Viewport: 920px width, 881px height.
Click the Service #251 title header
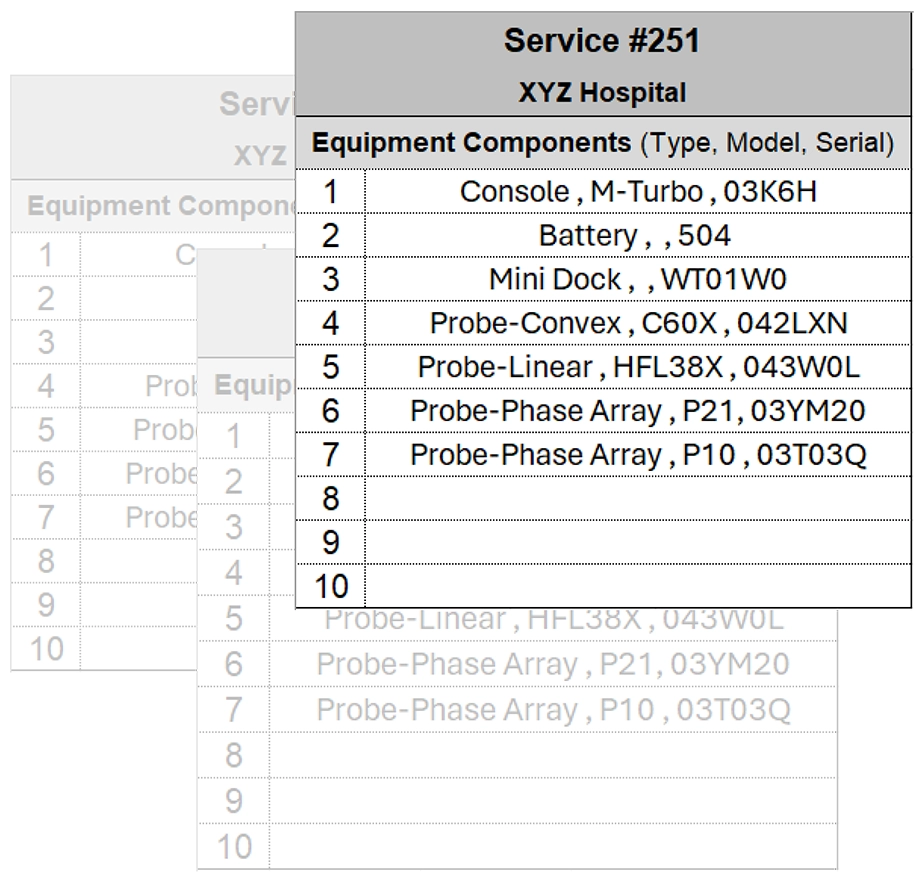tap(602, 41)
